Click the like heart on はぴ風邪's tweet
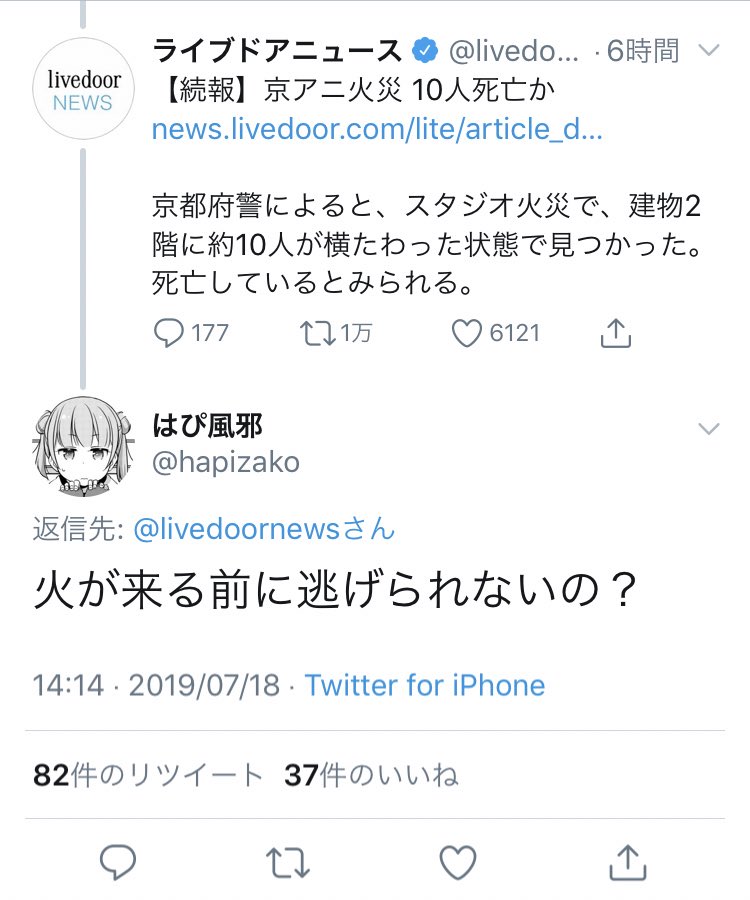Viewport: 750px width, 900px height. (x=457, y=861)
